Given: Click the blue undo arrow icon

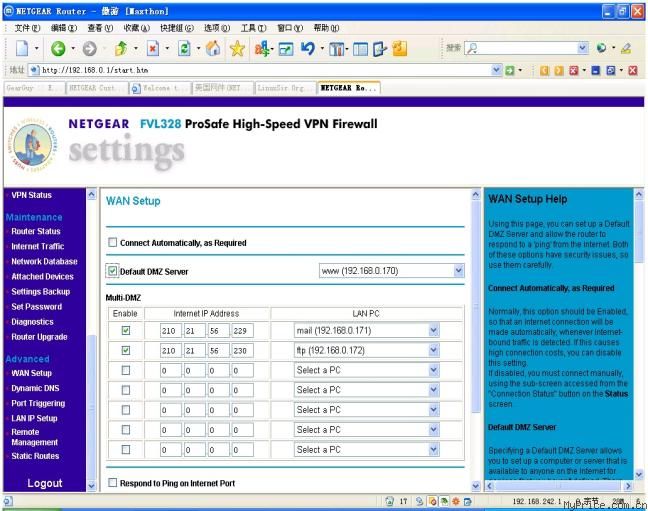Looking at the screenshot, I should click(x=308, y=49).
